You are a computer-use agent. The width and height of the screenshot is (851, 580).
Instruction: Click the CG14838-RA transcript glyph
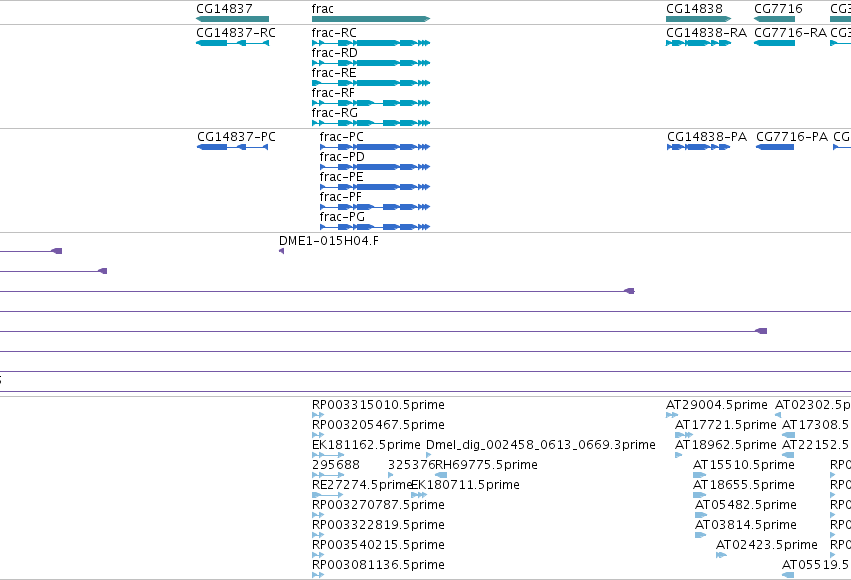click(x=698, y=43)
